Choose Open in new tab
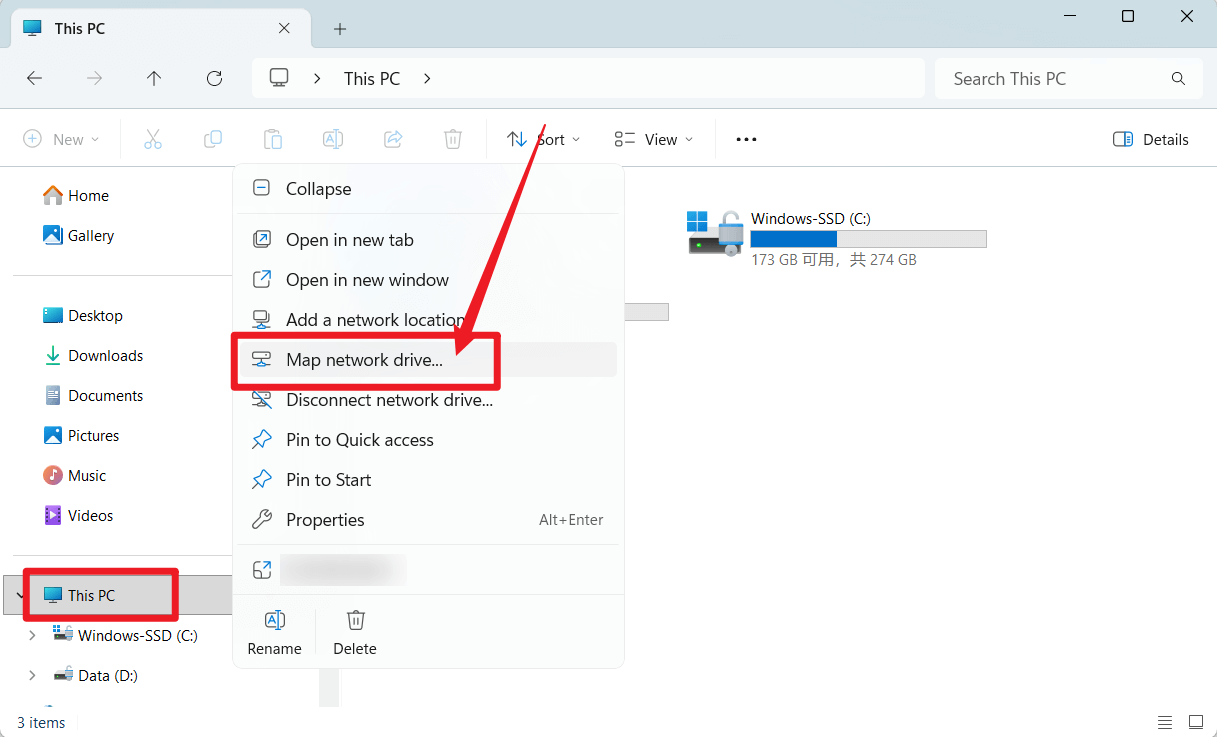 click(x=428, y=240)
